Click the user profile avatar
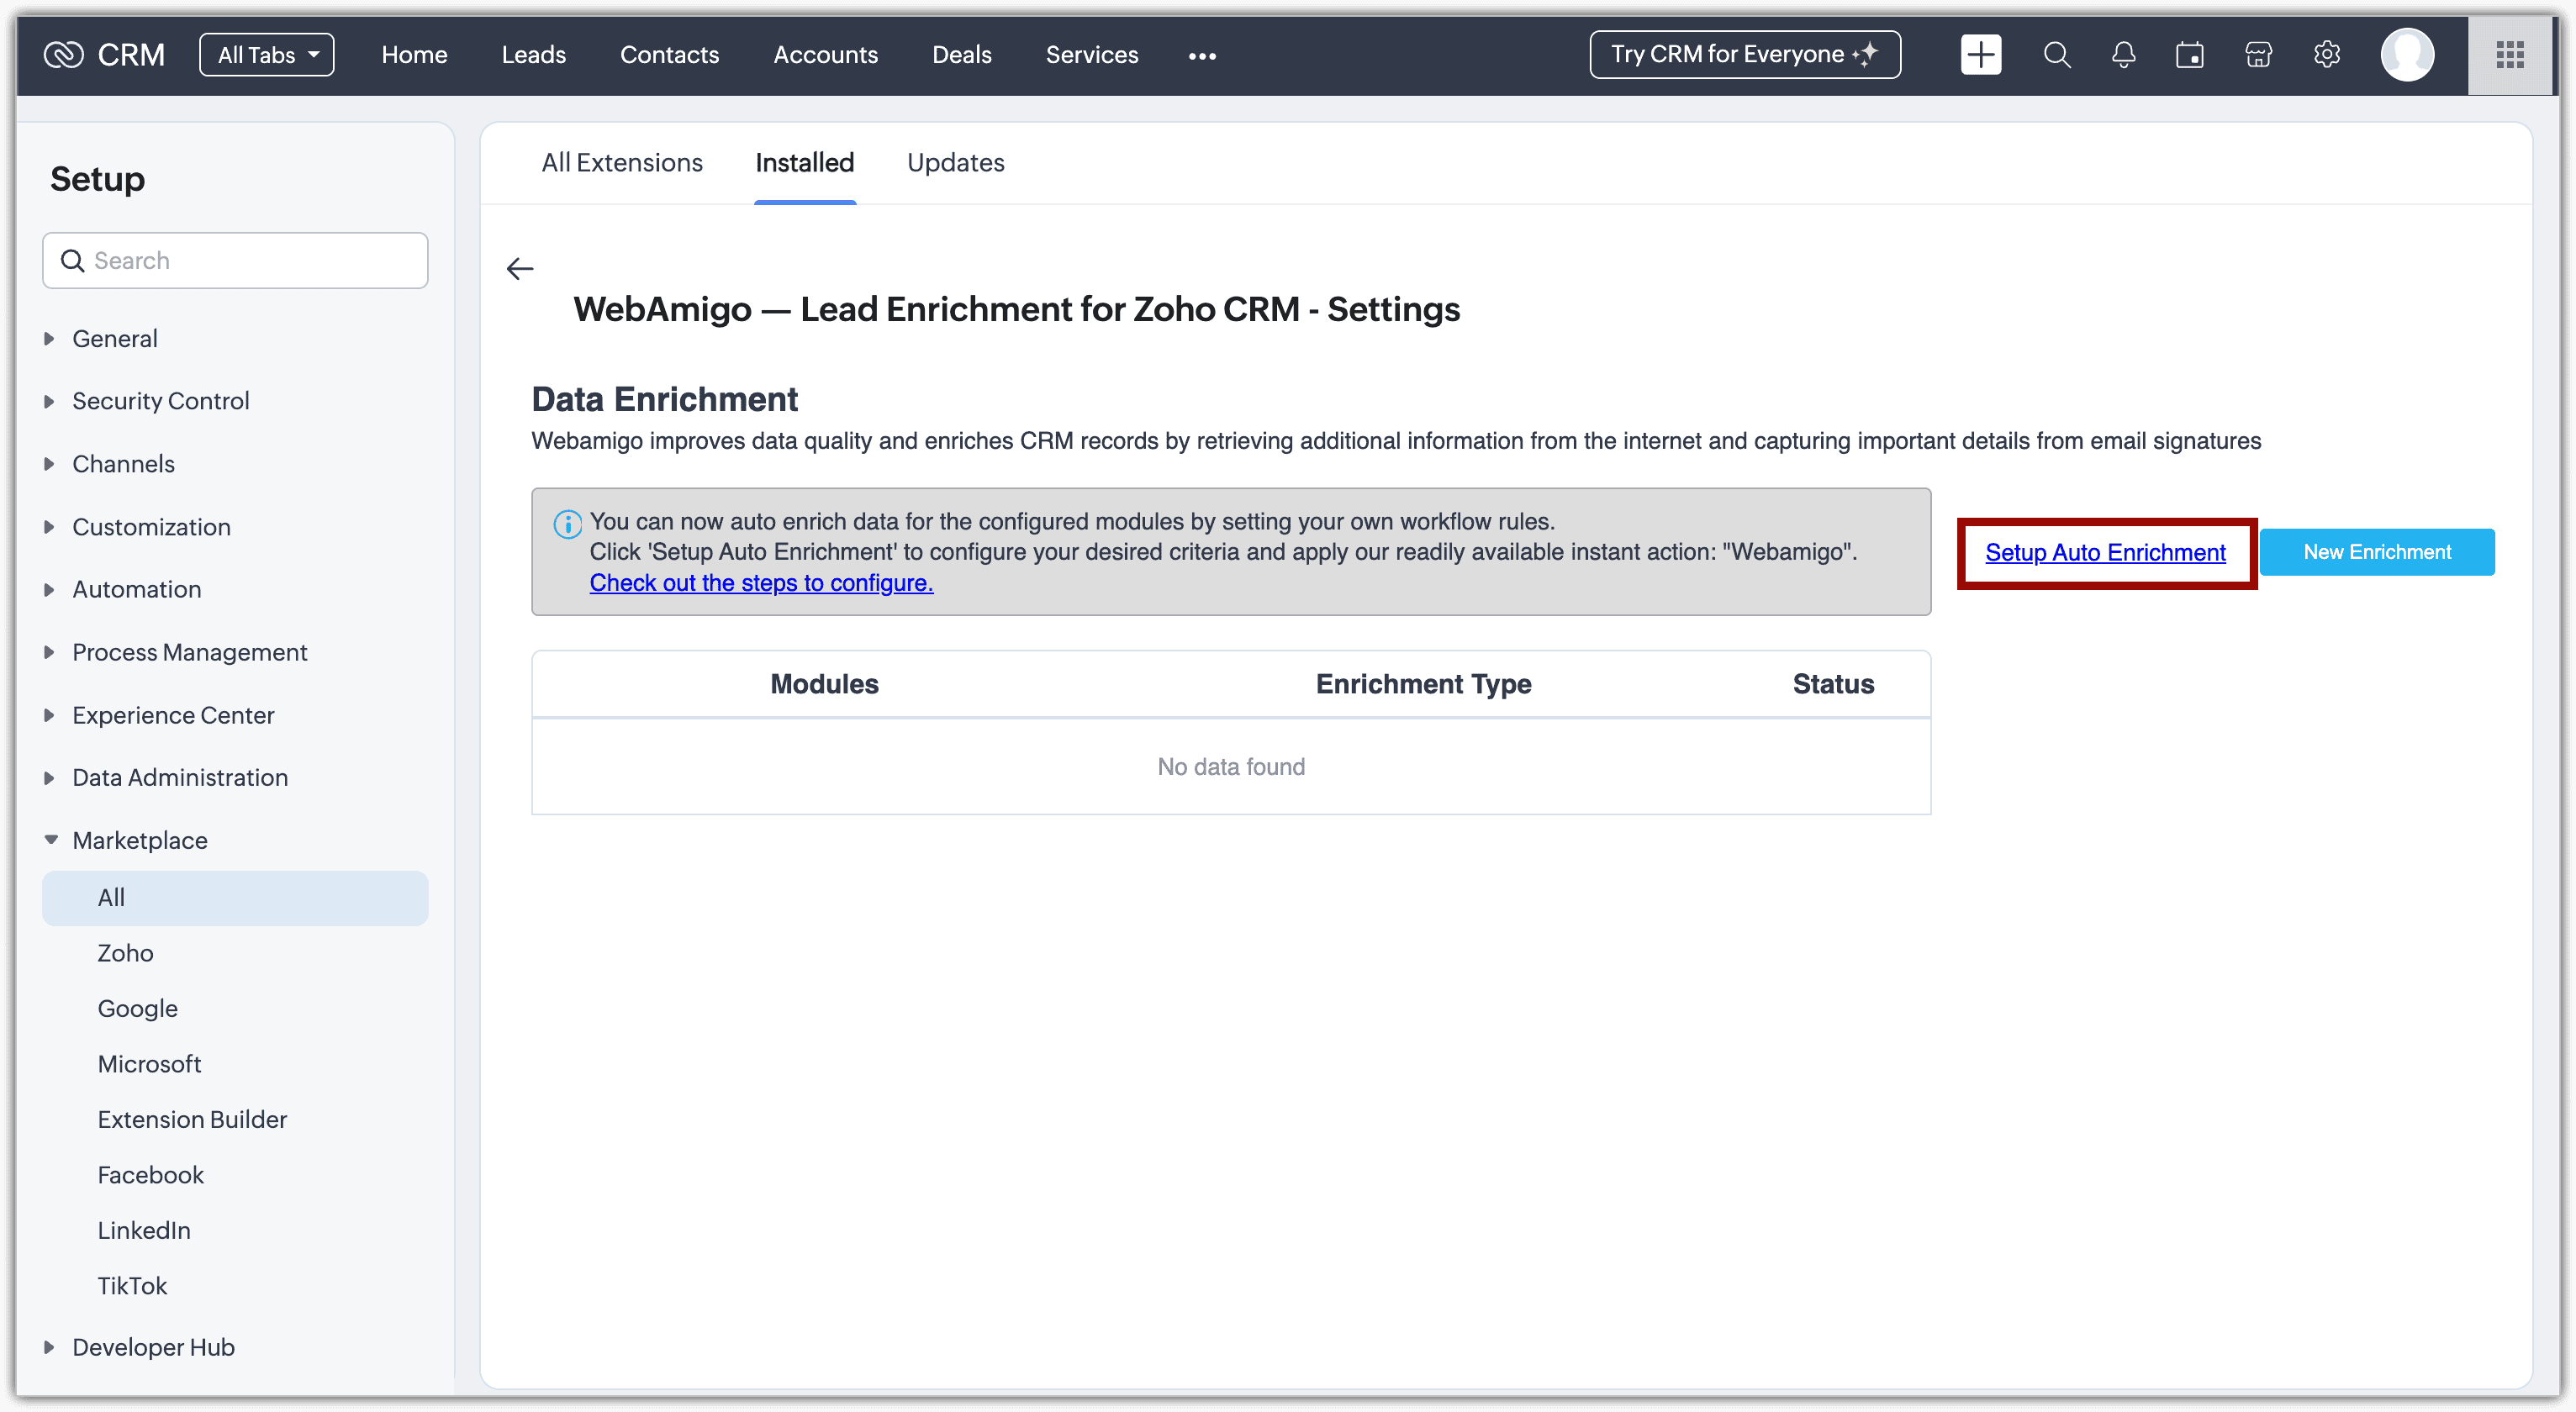This screenshot has height=1412, width=2576. [x=2406, y=55]
